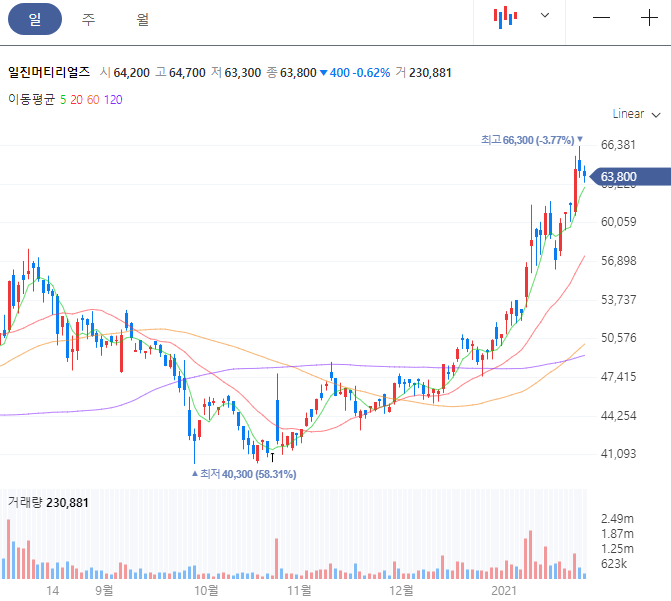The width and height of the screenshot is (671, 601).
Task: Click the opening price 64,200 value
Action: [131, 73]
